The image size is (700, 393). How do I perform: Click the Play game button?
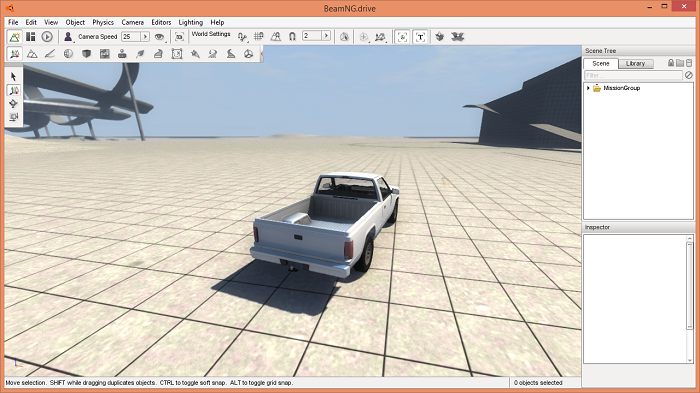coord(47,37)
